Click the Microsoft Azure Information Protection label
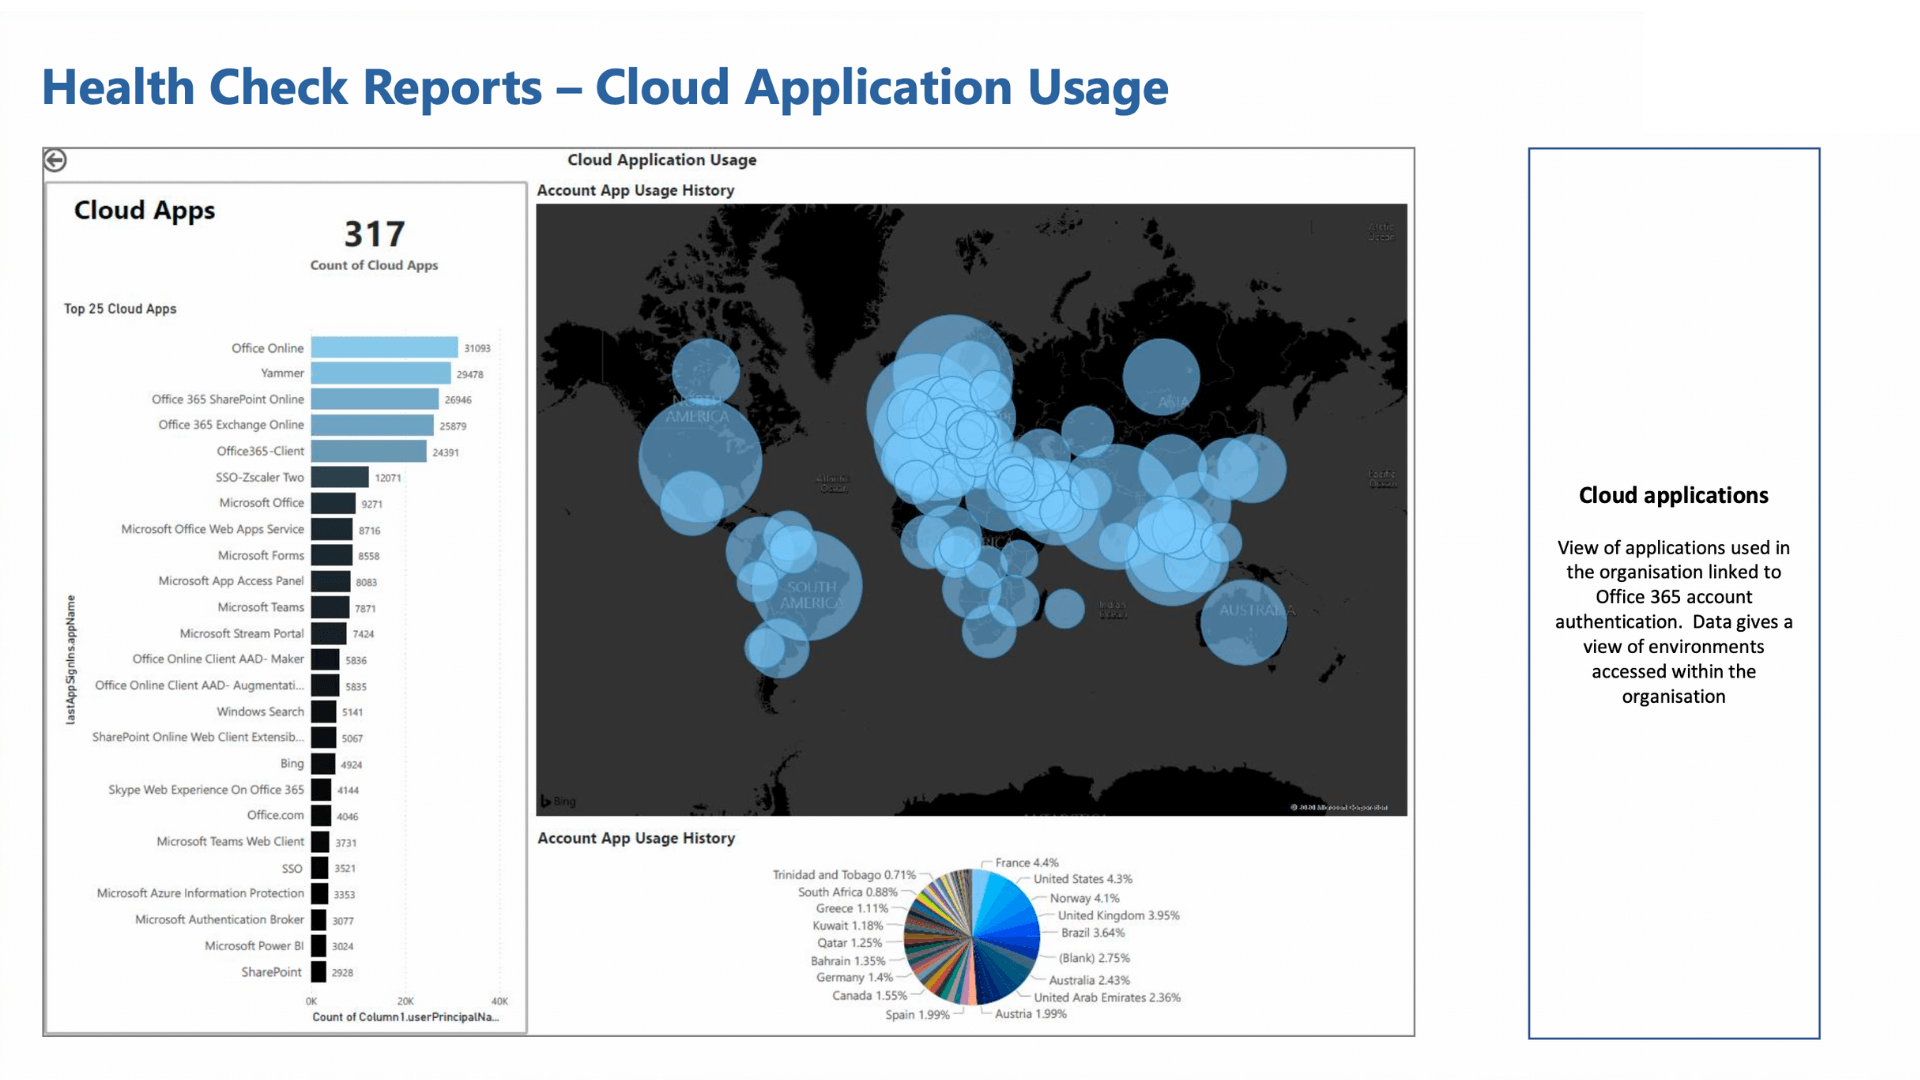Image resolution: width=1920 pixels, height=1080 pixels. [x=200, y=893]
